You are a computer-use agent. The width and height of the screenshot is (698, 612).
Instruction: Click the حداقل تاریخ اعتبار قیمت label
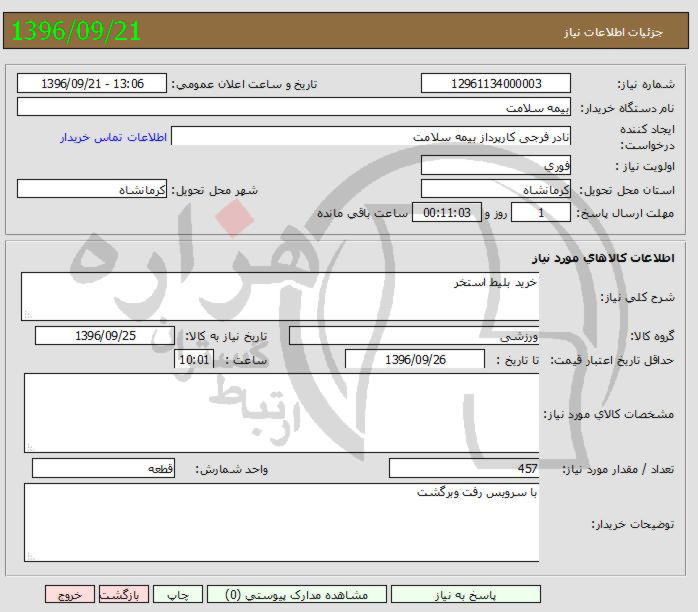click(612, 360)
